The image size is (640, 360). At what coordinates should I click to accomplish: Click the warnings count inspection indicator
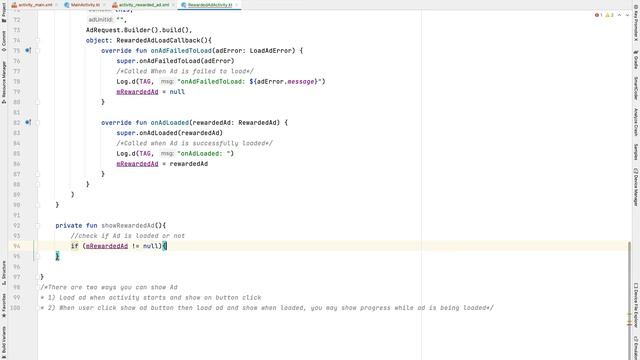pos(609,15)
